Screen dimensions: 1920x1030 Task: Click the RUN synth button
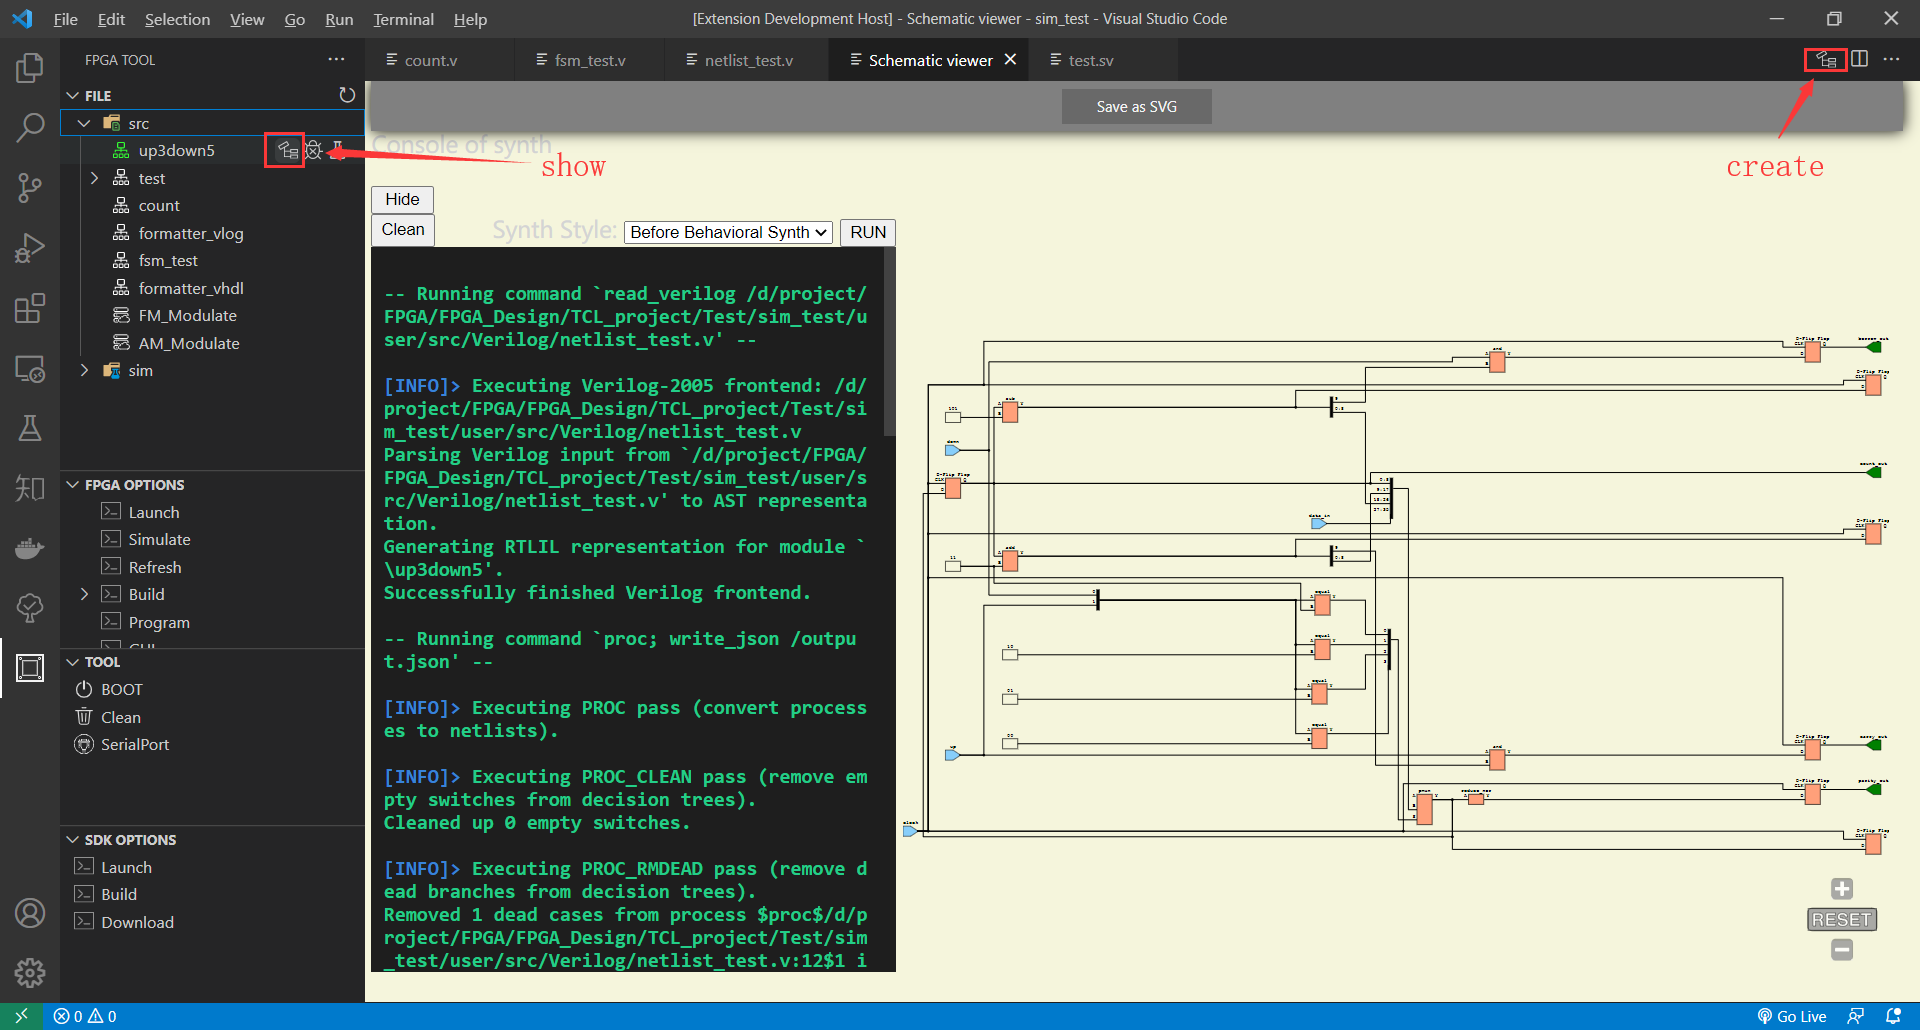coord(868,232)
